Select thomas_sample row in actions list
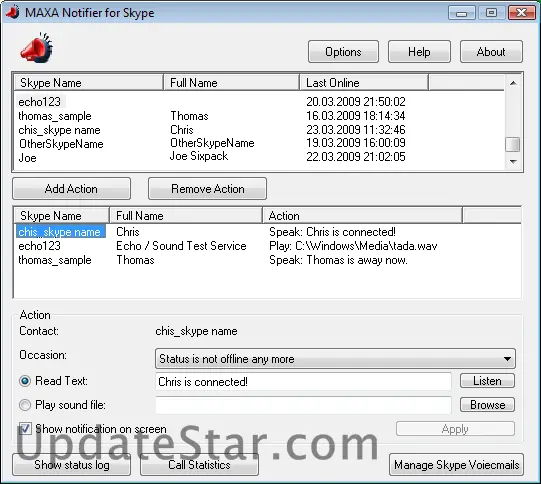The width and height of the screenshot is (541, 484). tap(55, 260)
